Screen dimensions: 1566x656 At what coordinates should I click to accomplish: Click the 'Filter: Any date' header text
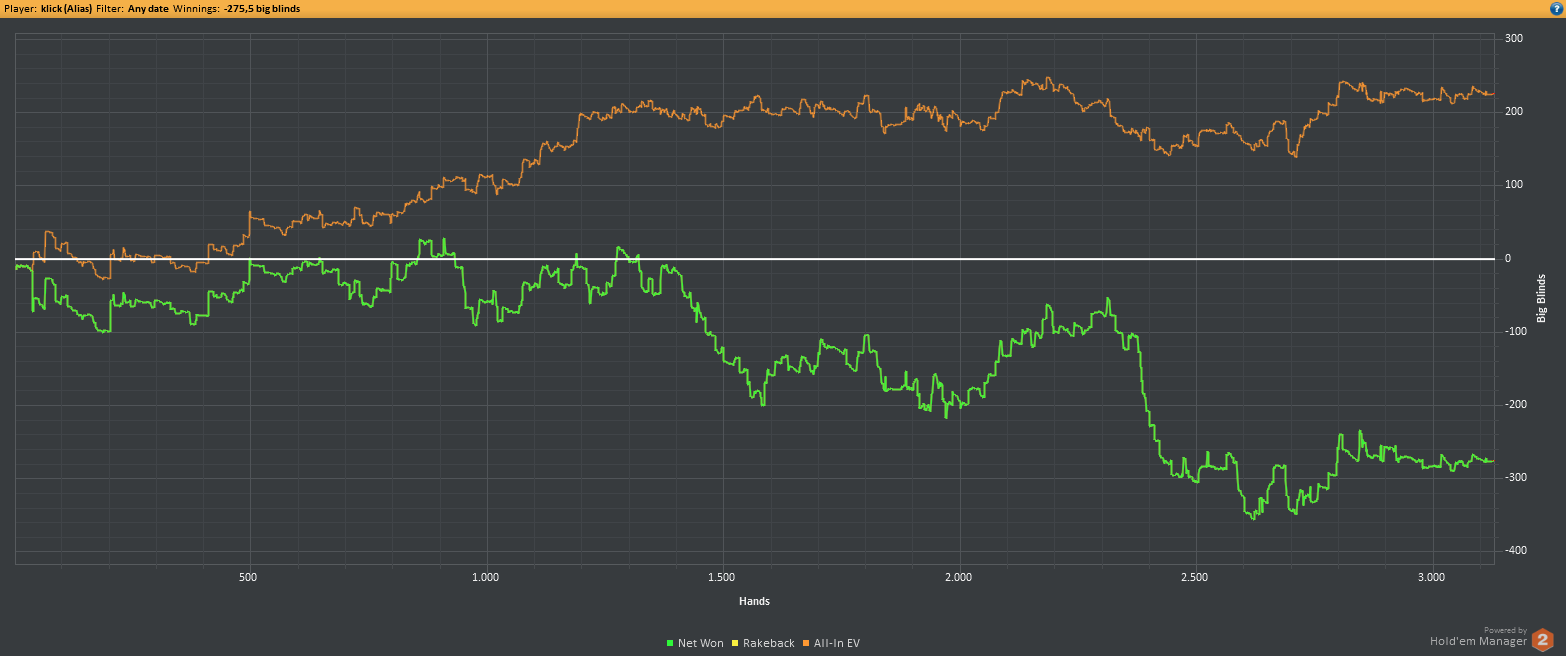coord(132,8)
